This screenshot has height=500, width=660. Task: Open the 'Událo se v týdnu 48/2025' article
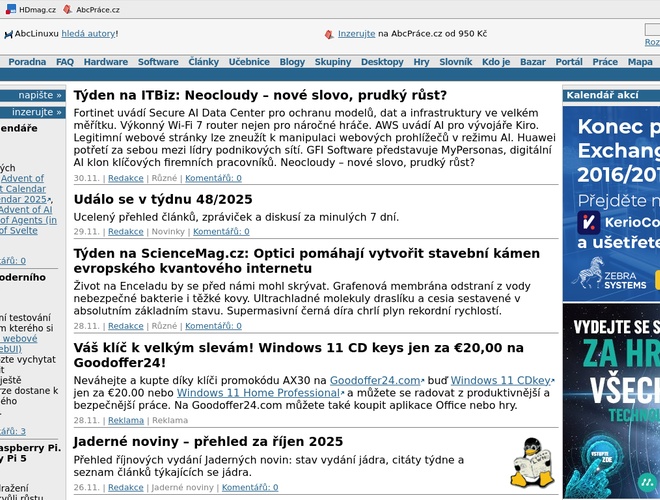[163, 200]
